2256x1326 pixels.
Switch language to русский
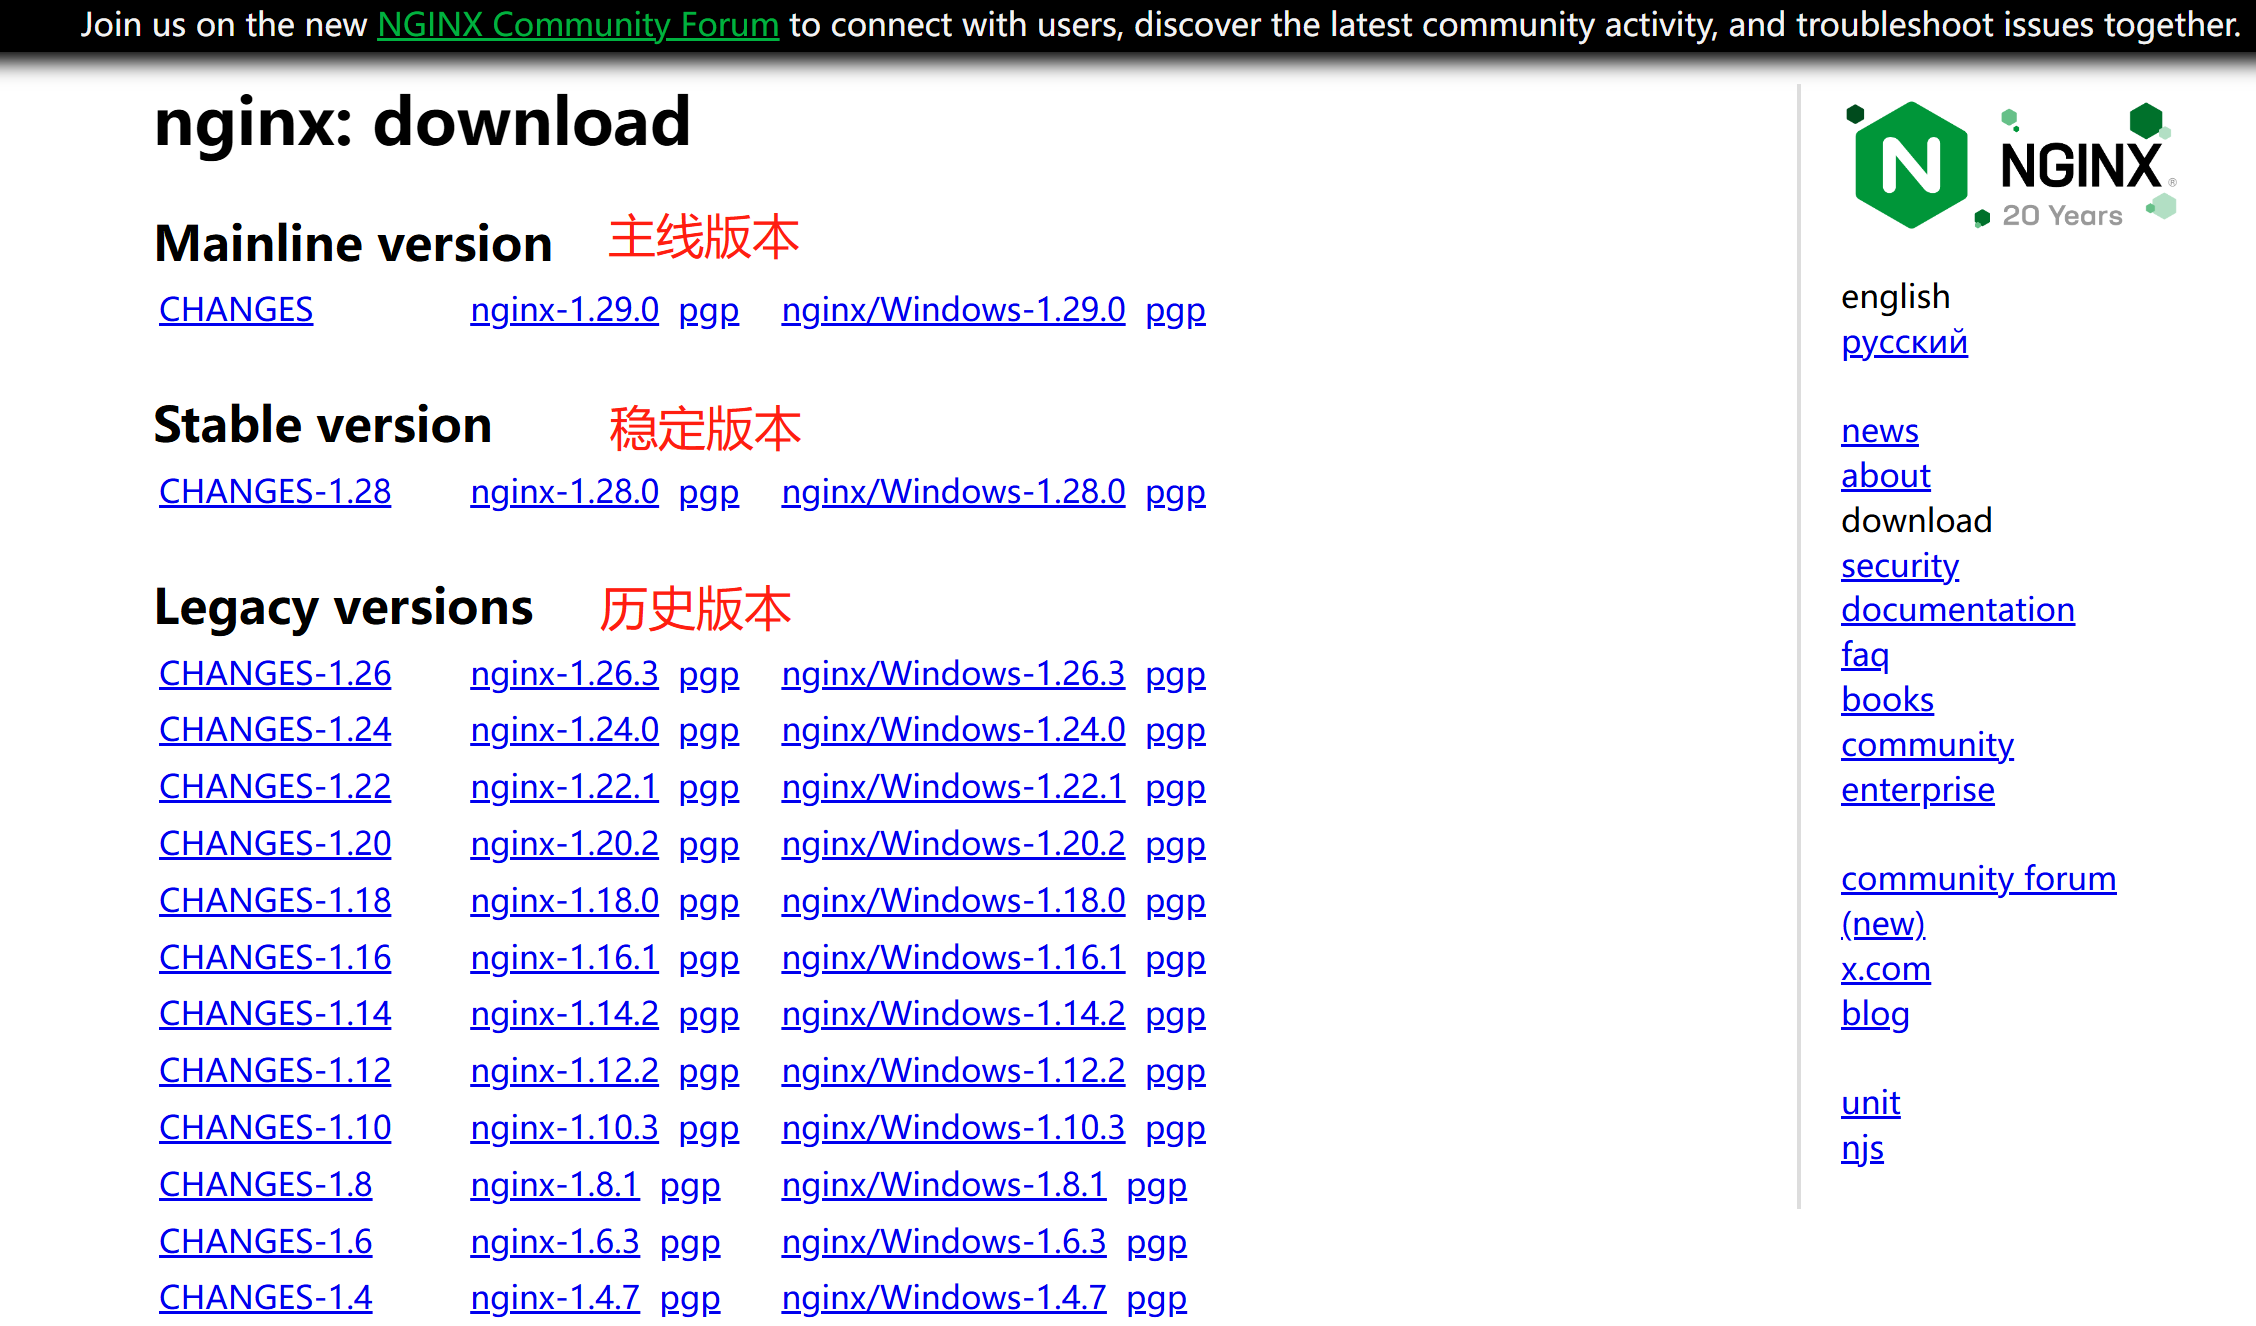click(1903, 342)
